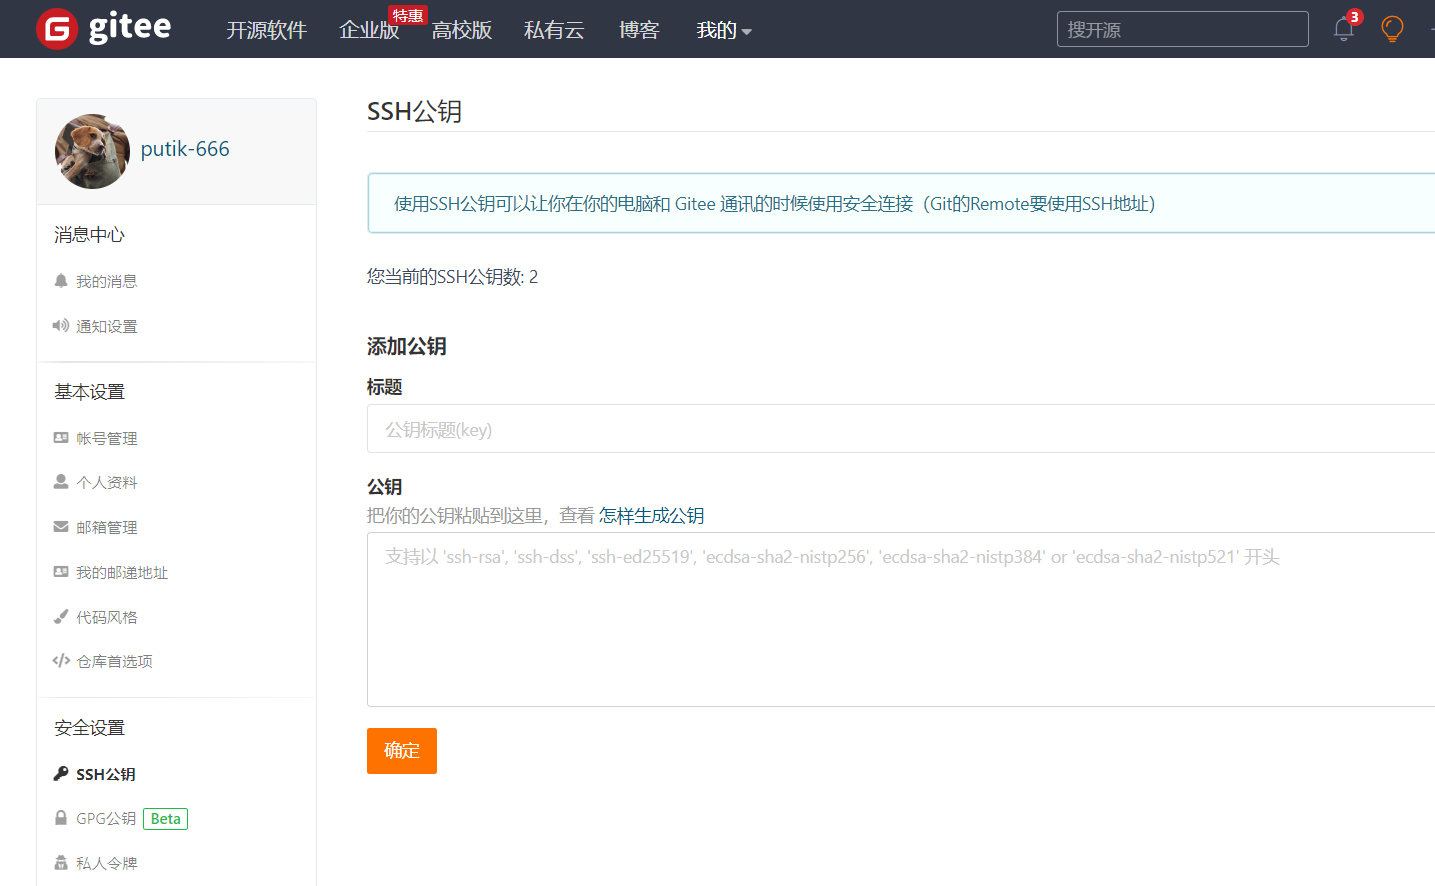1435x886 pixels.
Task: Click the orange lightbulb icon
Action: coord(1391,29)
